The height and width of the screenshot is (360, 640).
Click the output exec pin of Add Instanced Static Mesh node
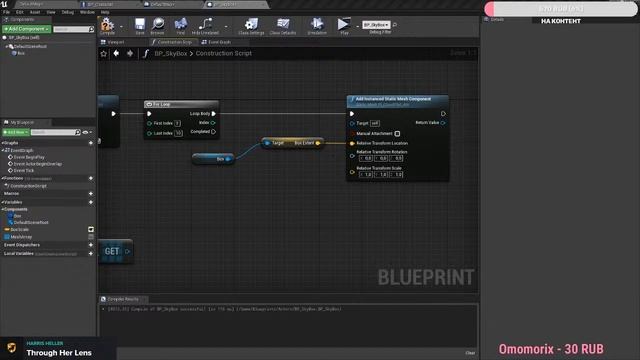pos(443,113)
